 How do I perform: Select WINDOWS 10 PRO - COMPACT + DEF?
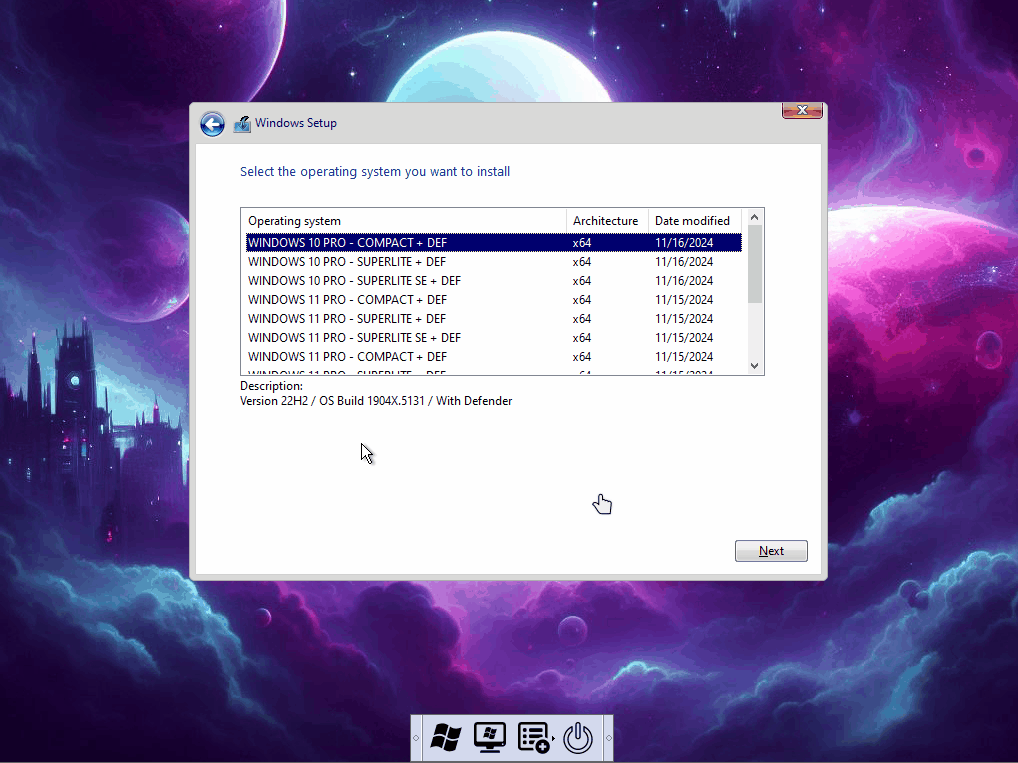pyautogui.click(x=347, y=242)
